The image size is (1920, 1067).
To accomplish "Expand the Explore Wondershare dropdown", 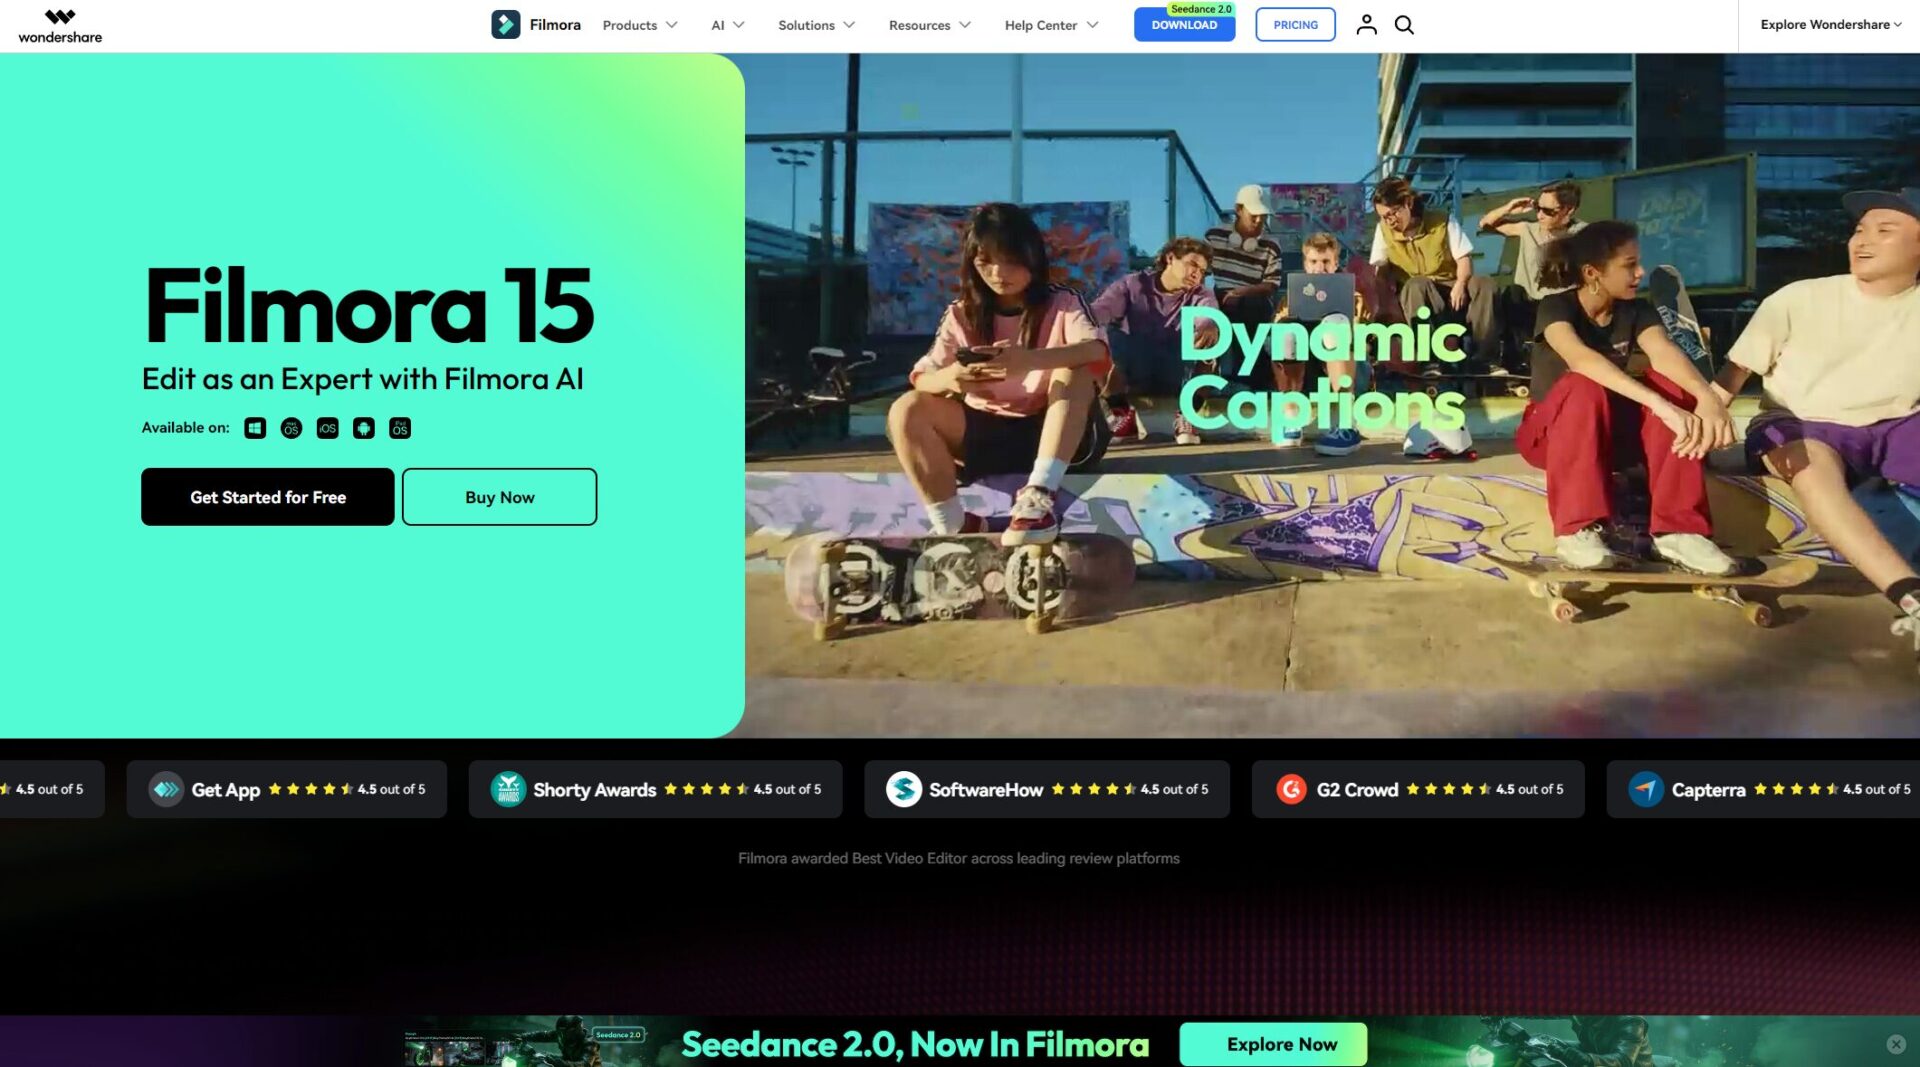I will 1830,25.
